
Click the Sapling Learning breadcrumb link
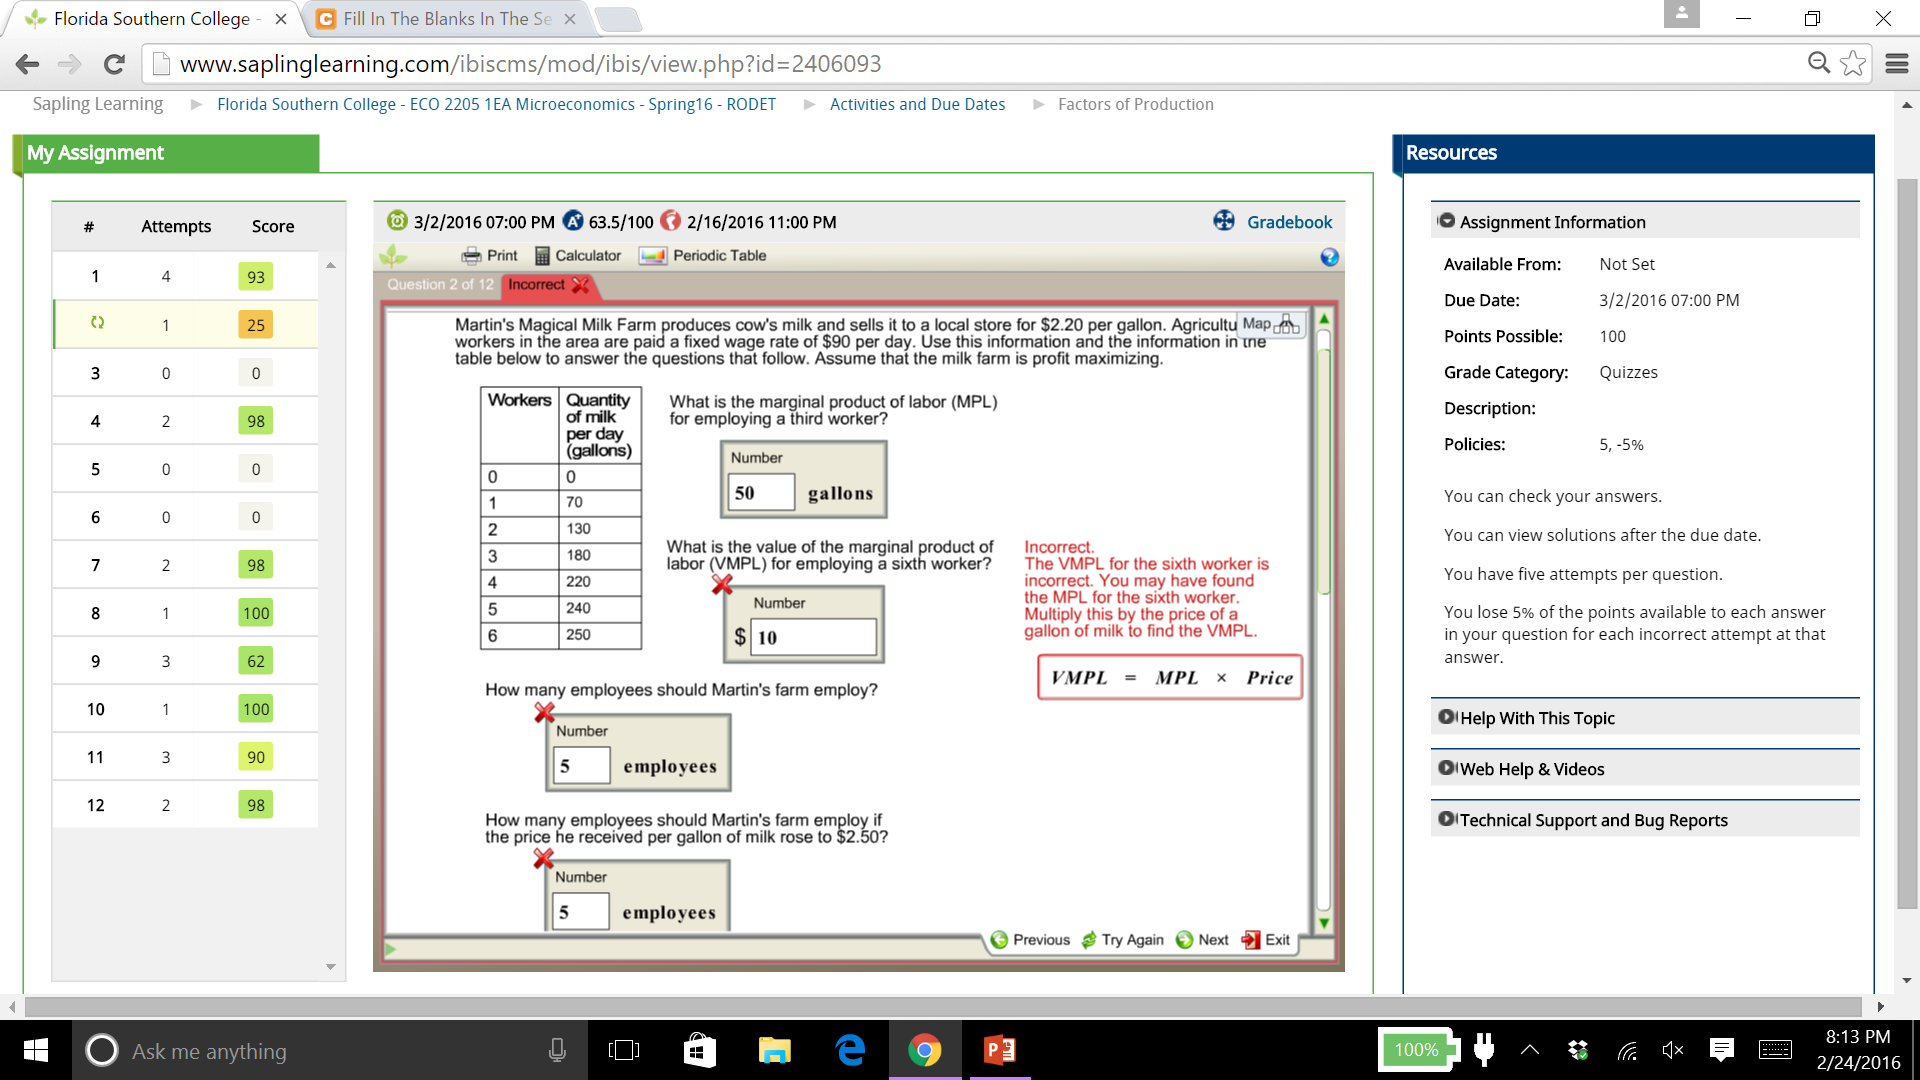pos(95,104)
